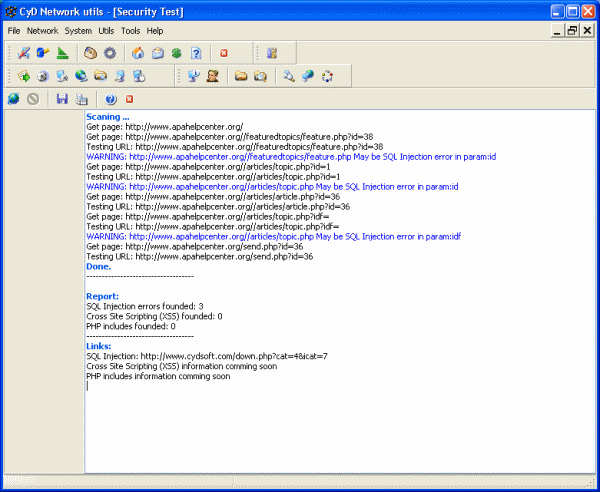The height and width of the screenshot is (492, 600).
Task: Click the grey stop scan icon
Action: point(33,99)
